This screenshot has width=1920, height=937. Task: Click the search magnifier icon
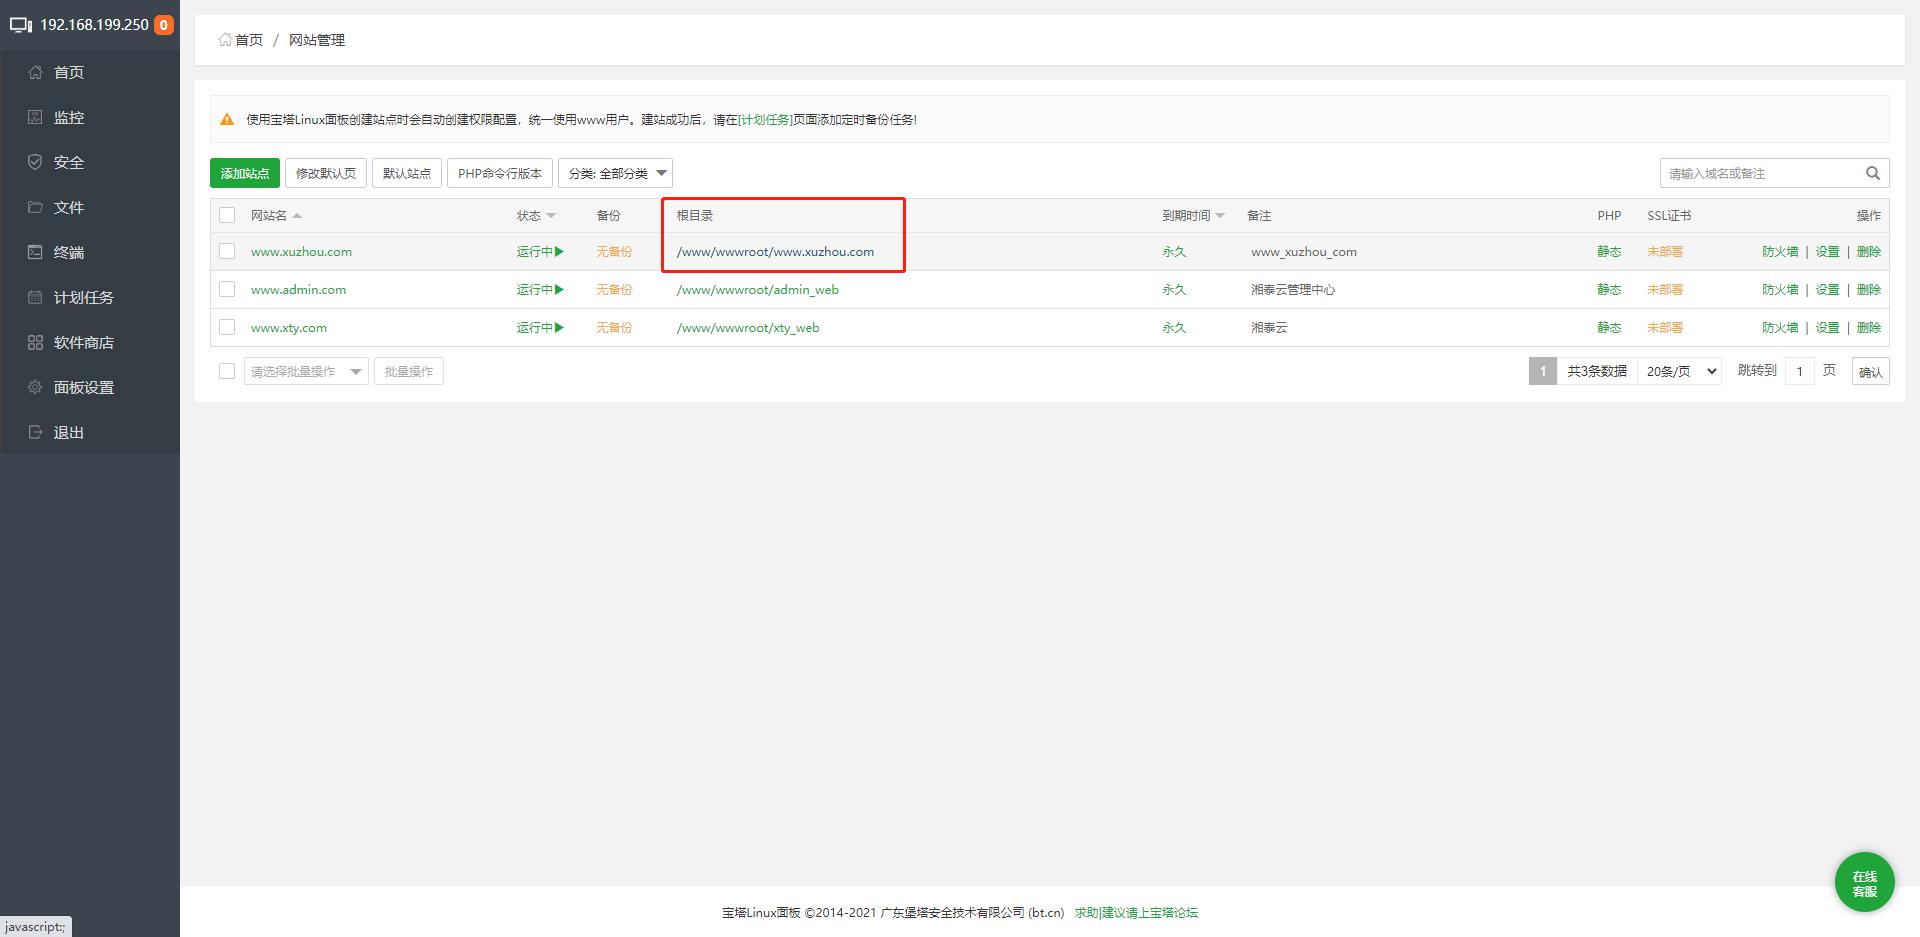[x=1873, y=173]
